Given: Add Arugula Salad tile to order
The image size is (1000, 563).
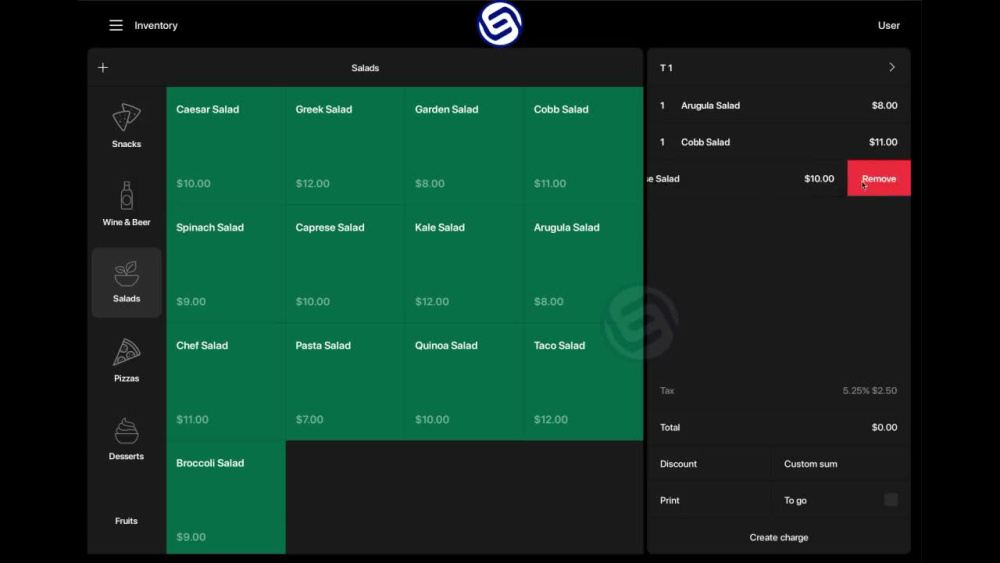Looking at the screenshot, I should pos(584,264).
